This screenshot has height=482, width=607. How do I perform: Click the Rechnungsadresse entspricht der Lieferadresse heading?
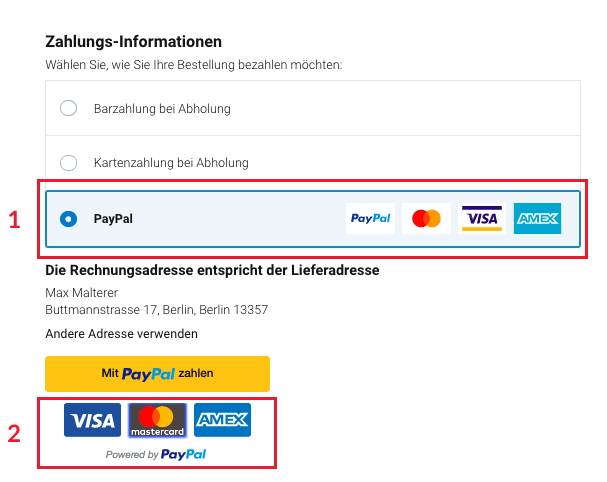212,270
